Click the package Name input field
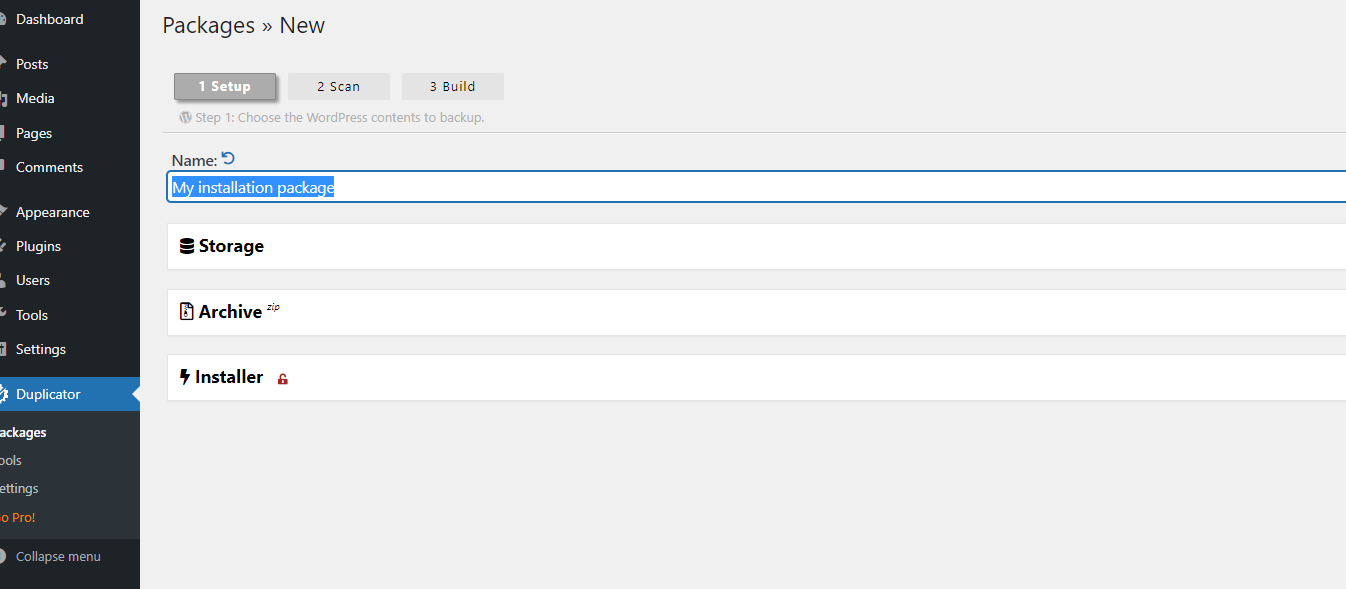 pos(756,187)
